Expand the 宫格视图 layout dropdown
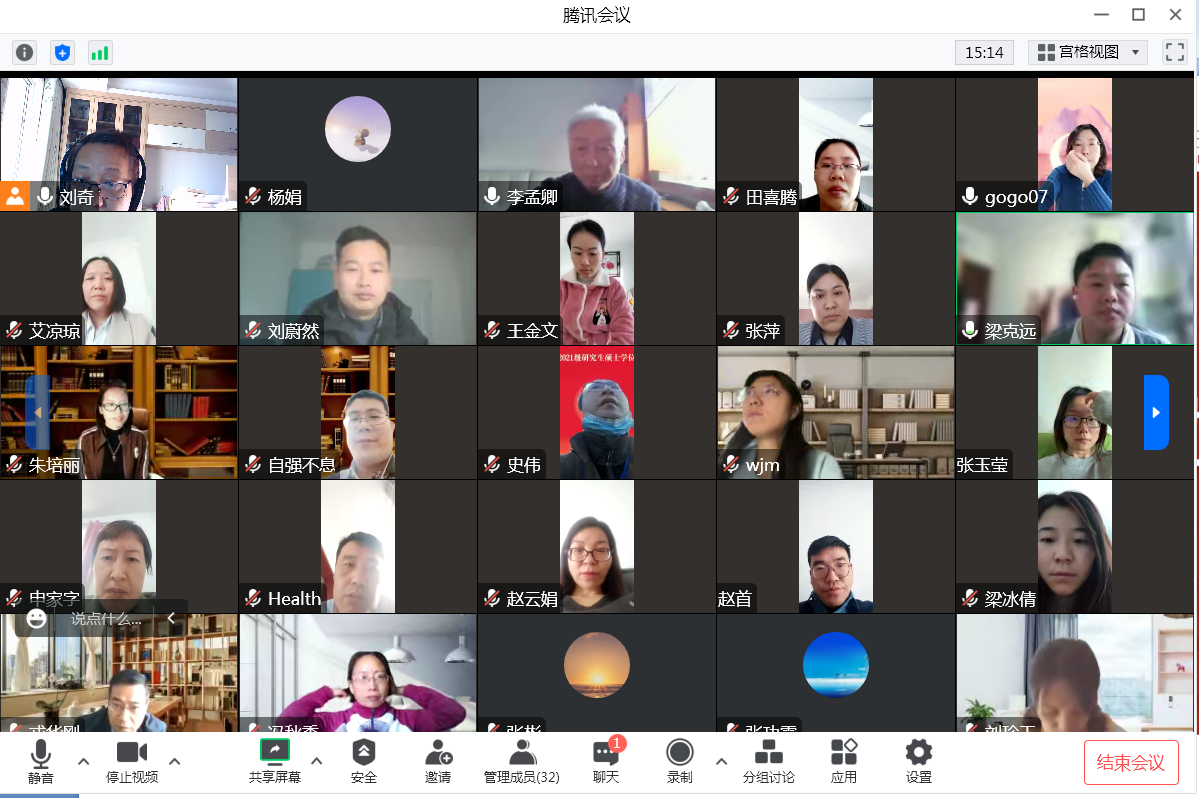 click(1087, 52)
